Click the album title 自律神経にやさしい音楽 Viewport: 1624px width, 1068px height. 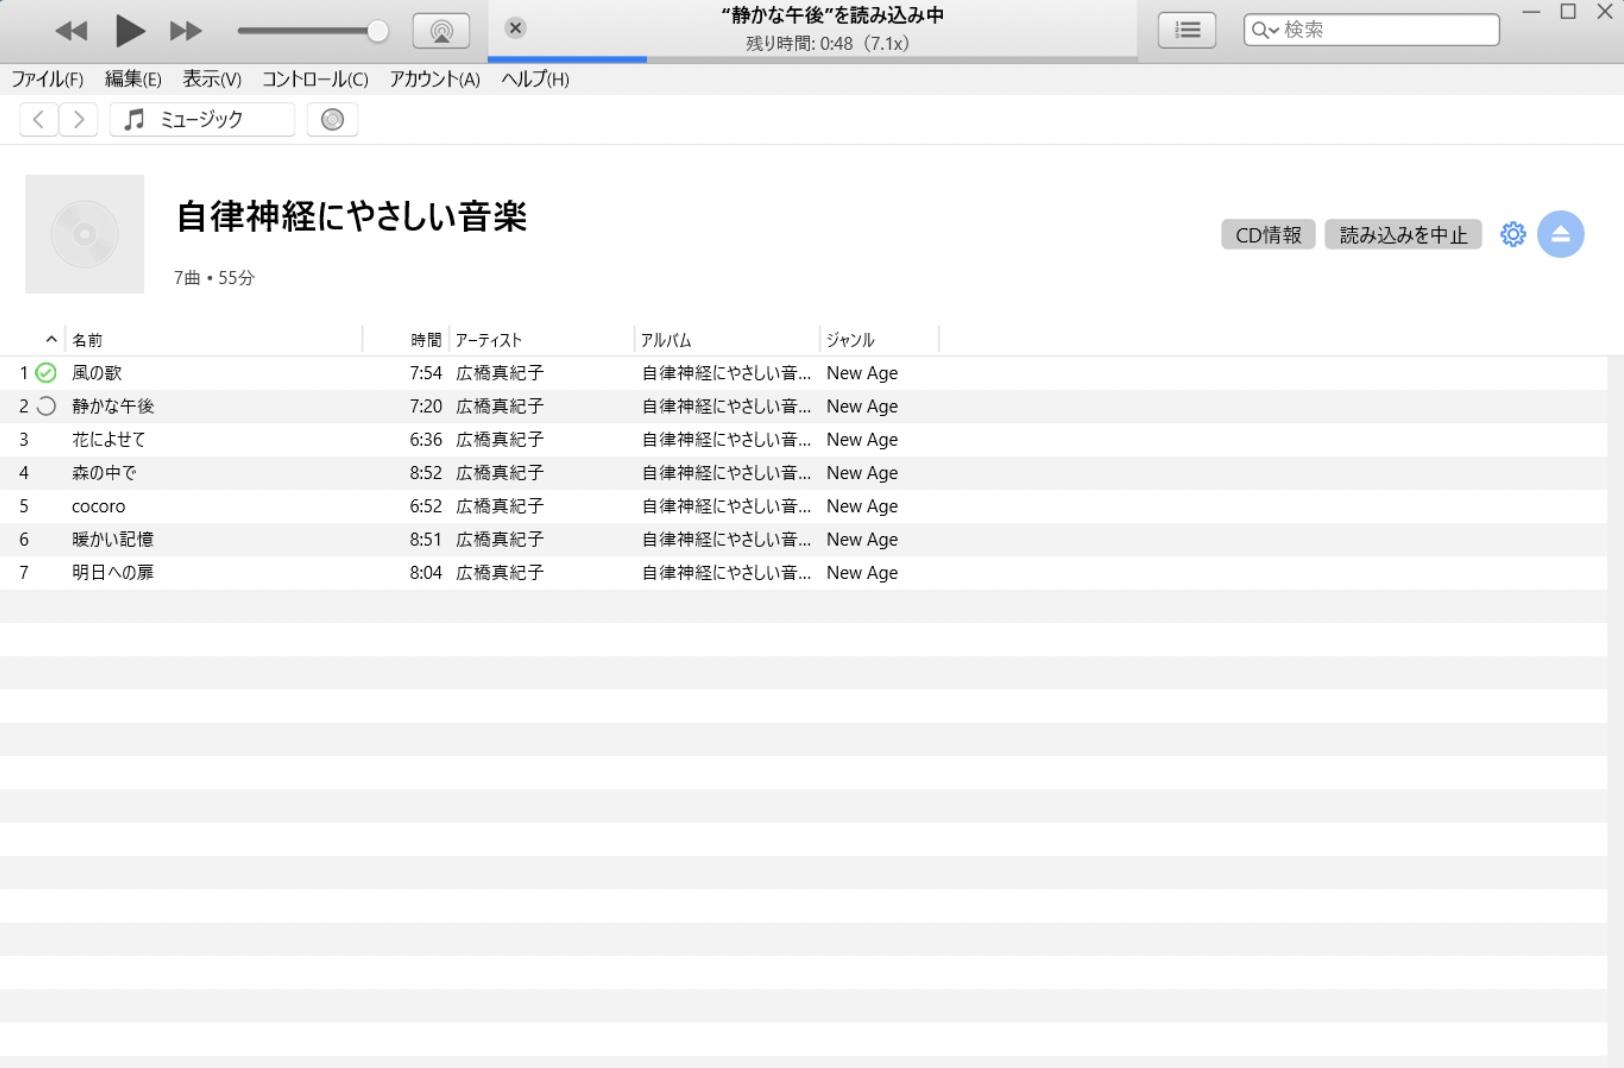click(x=352, y=216)
